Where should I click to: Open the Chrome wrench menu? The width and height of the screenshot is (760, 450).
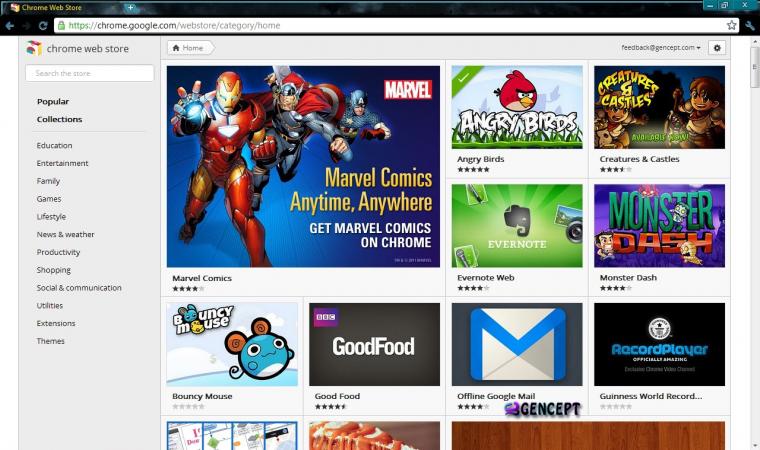tap(750, 26)
